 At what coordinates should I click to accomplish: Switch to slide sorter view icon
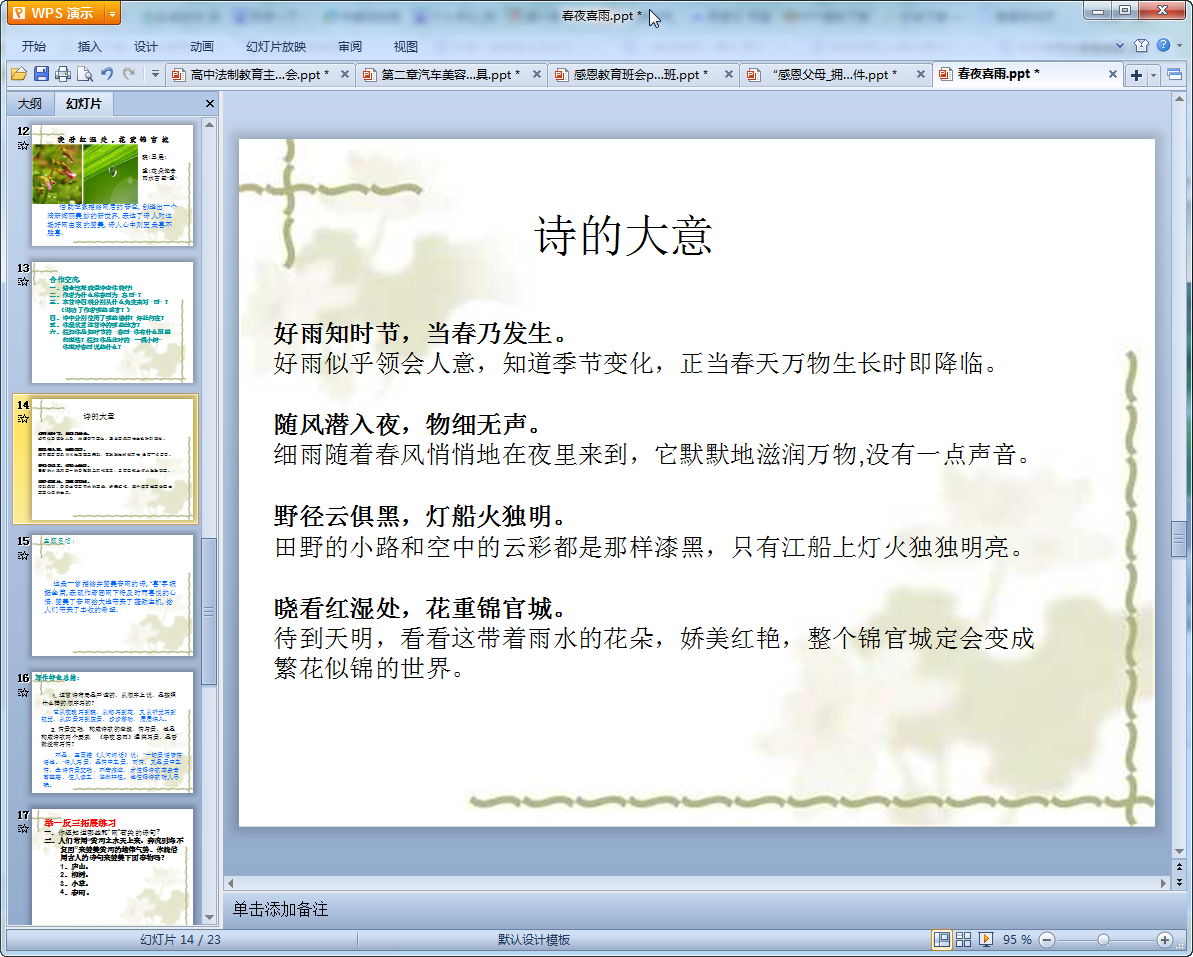(963, 940)
